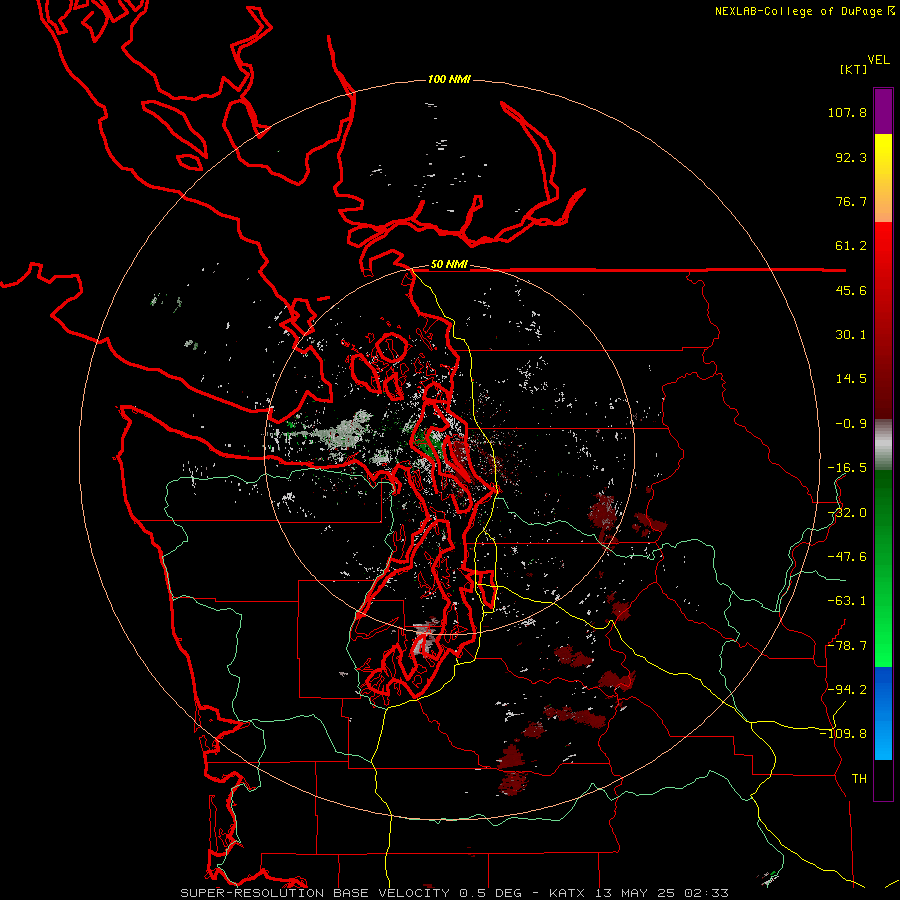Click the -16.5 legend value
Screen dimensions: 900x900
point(847,468)
